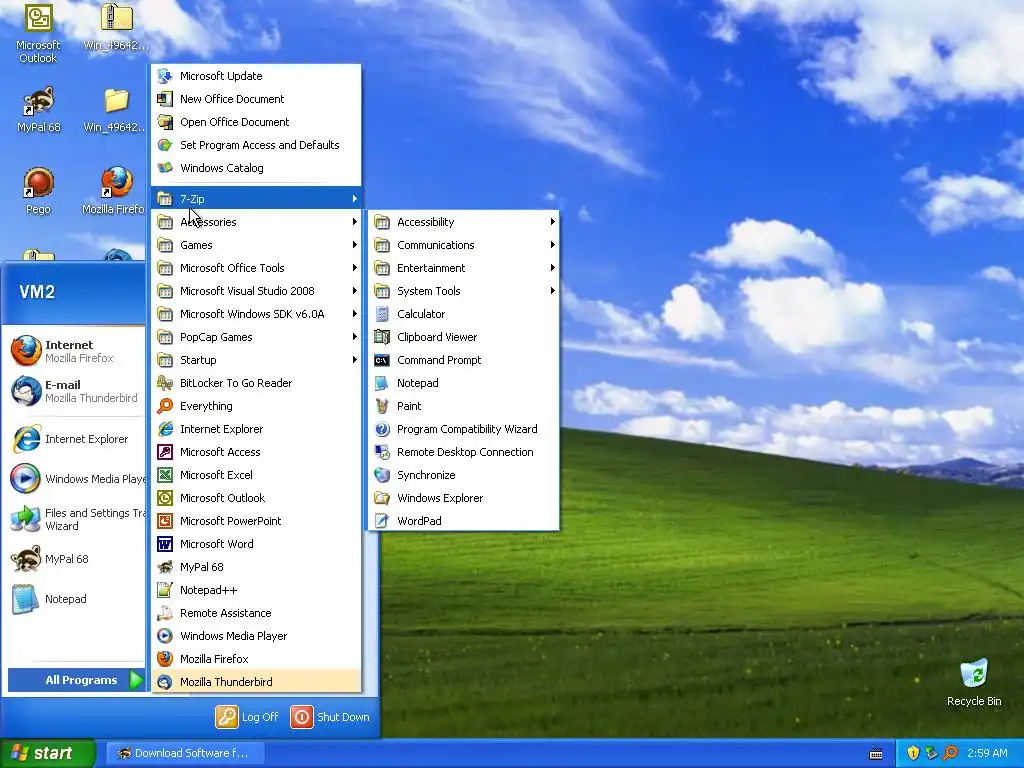Expand System Tools submenu arrow
This screenshot has width=1024, height=768.
pos(552,291)
